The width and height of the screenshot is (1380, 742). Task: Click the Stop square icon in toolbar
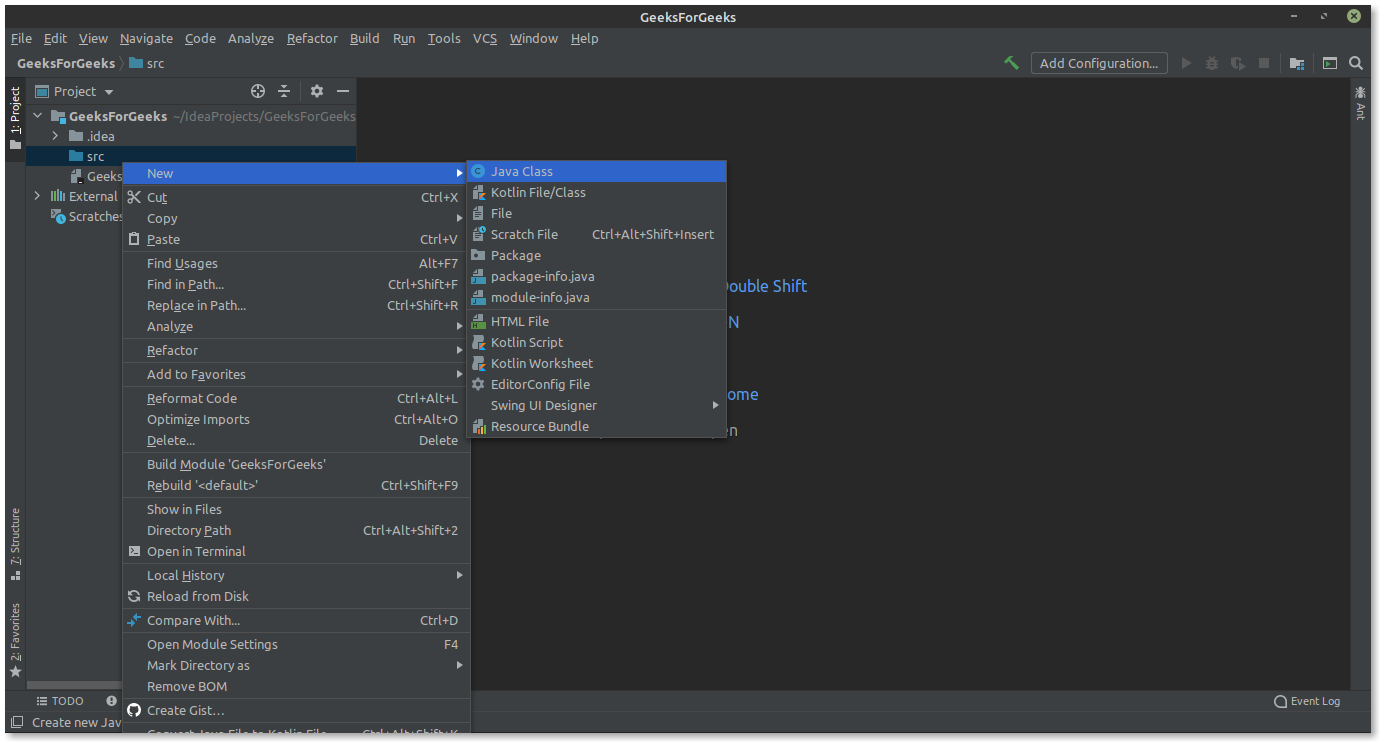click(x=1264, y=63)
